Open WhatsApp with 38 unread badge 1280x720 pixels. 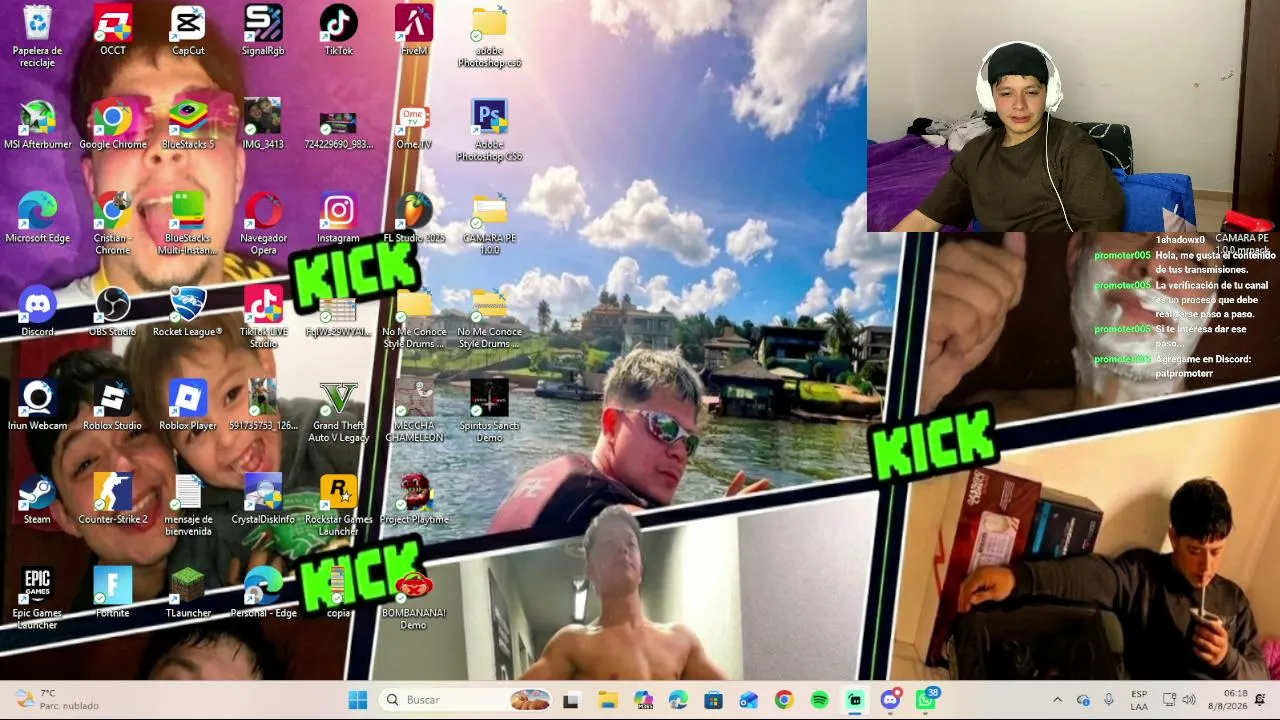[x=926, y=700]
